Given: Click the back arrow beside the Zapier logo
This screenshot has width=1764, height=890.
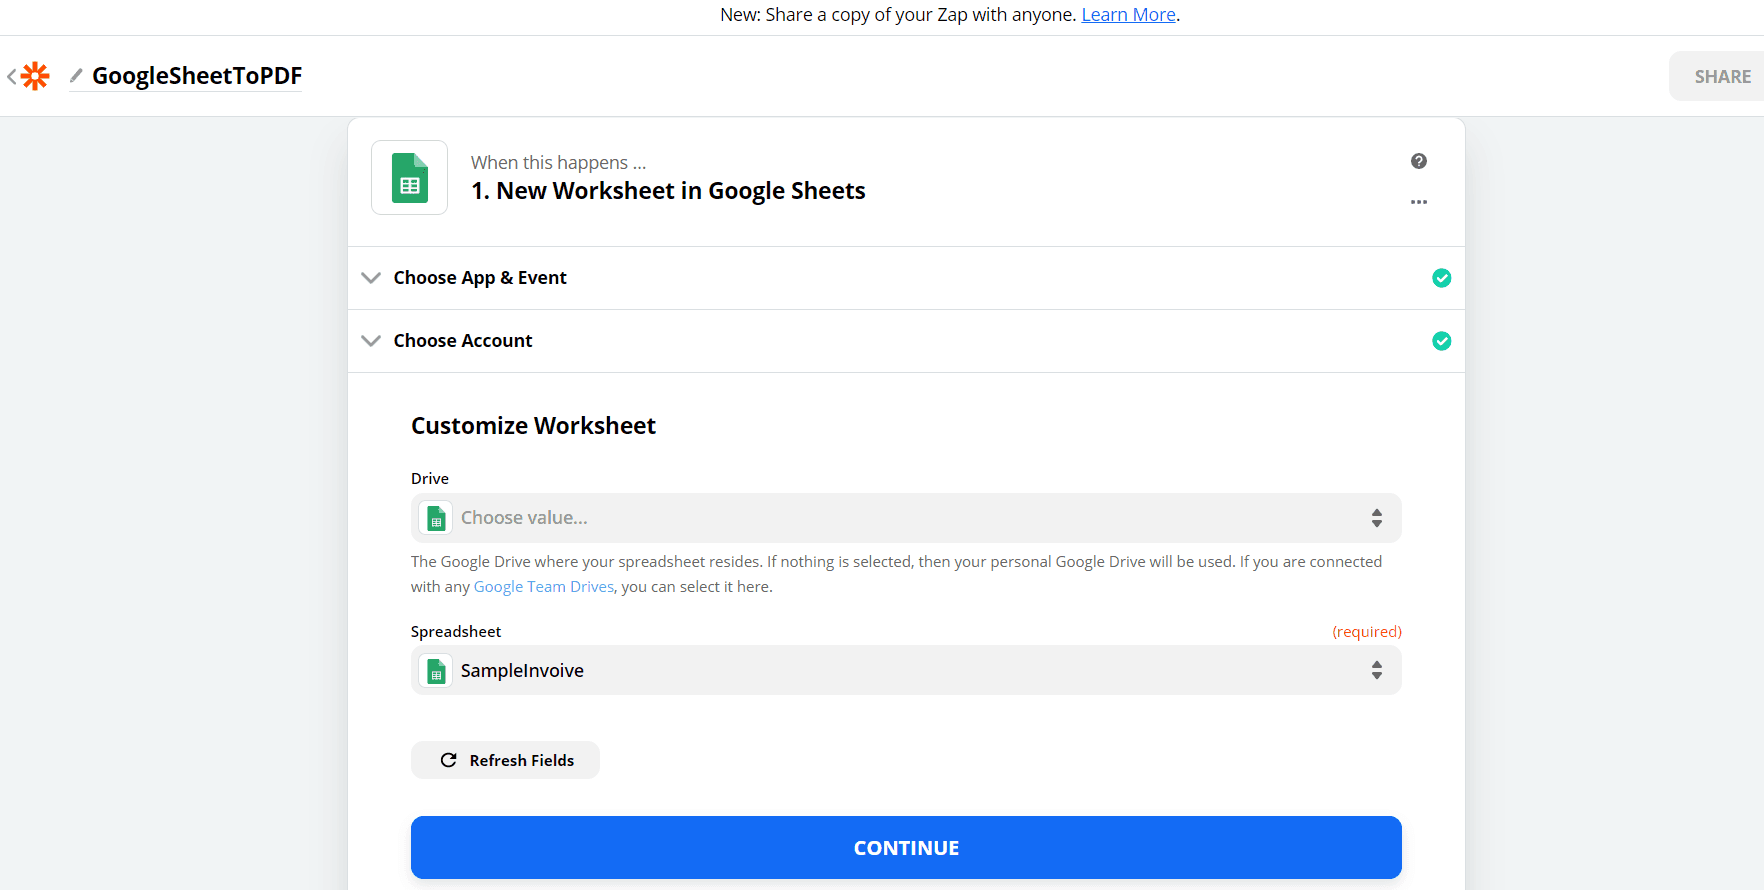Looking at the screenshot, I should (10, 76).
